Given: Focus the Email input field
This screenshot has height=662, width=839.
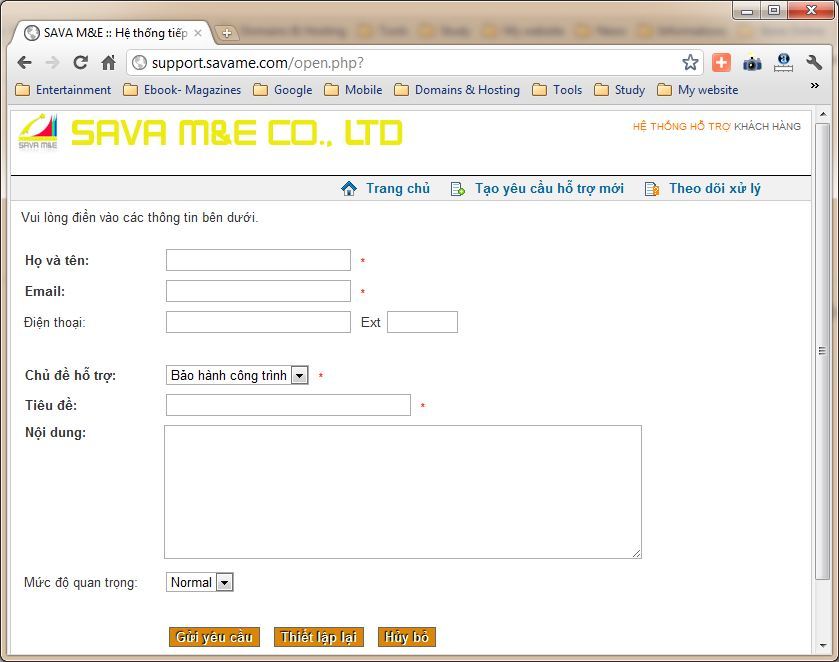Looking at the screenshot, I should 258,291.
